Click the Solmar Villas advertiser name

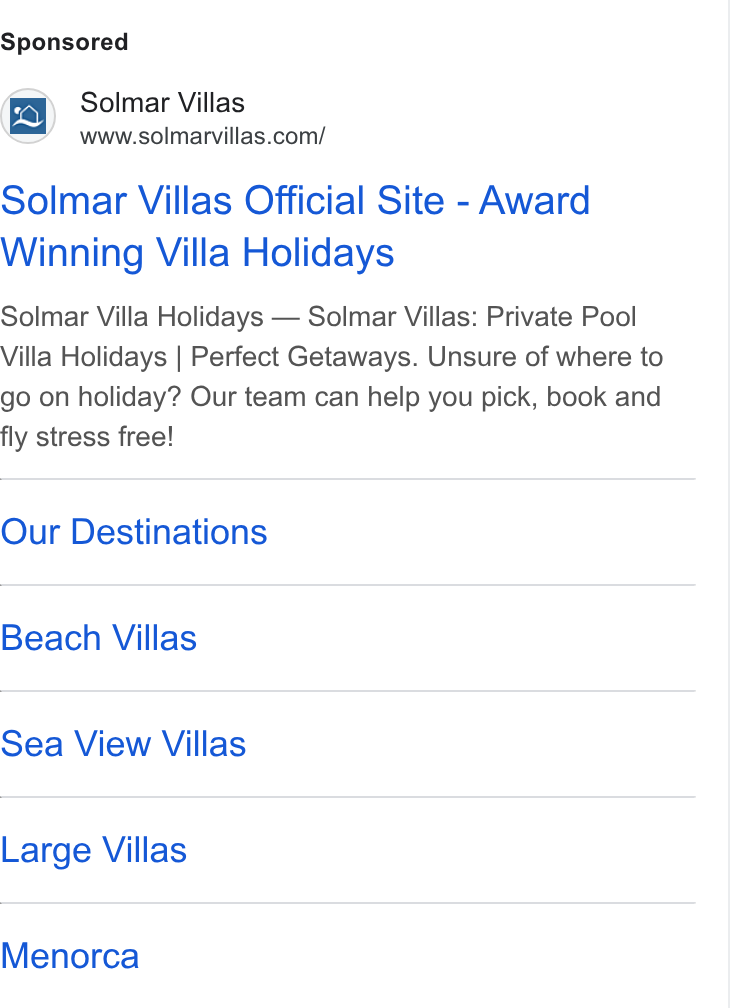pyautogui.click(x=163, y=103)
